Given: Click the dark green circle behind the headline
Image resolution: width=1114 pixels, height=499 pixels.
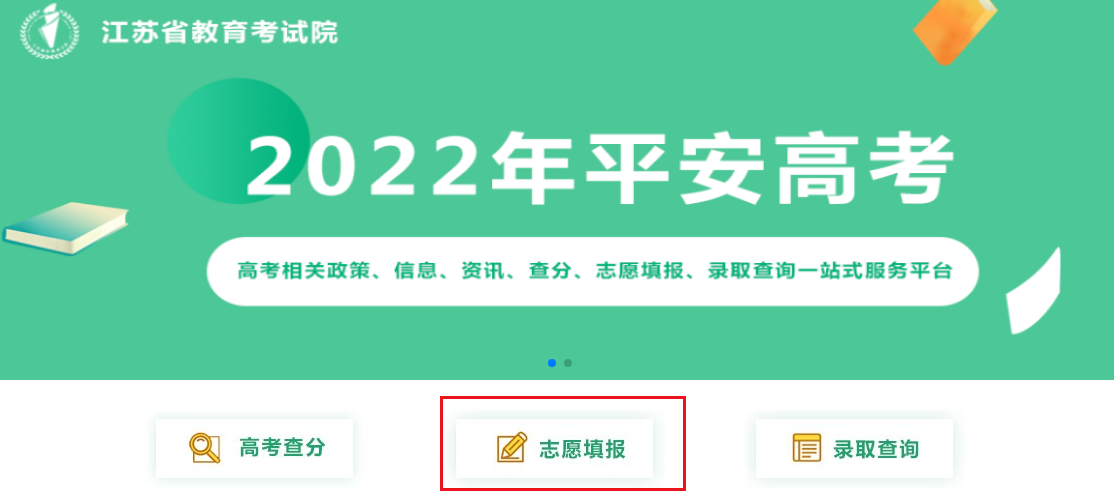Looking at the screenshot, I should [239, 141].
